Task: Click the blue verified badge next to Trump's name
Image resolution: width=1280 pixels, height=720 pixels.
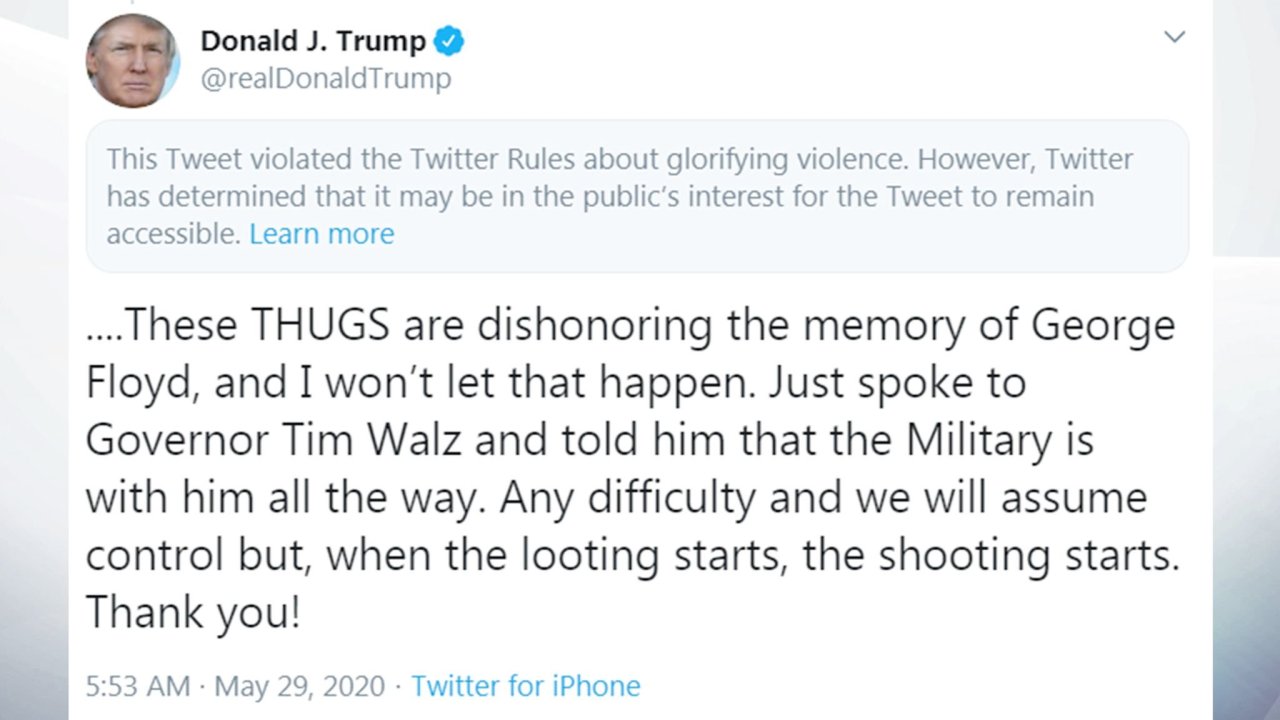Action: coord(448,40)
